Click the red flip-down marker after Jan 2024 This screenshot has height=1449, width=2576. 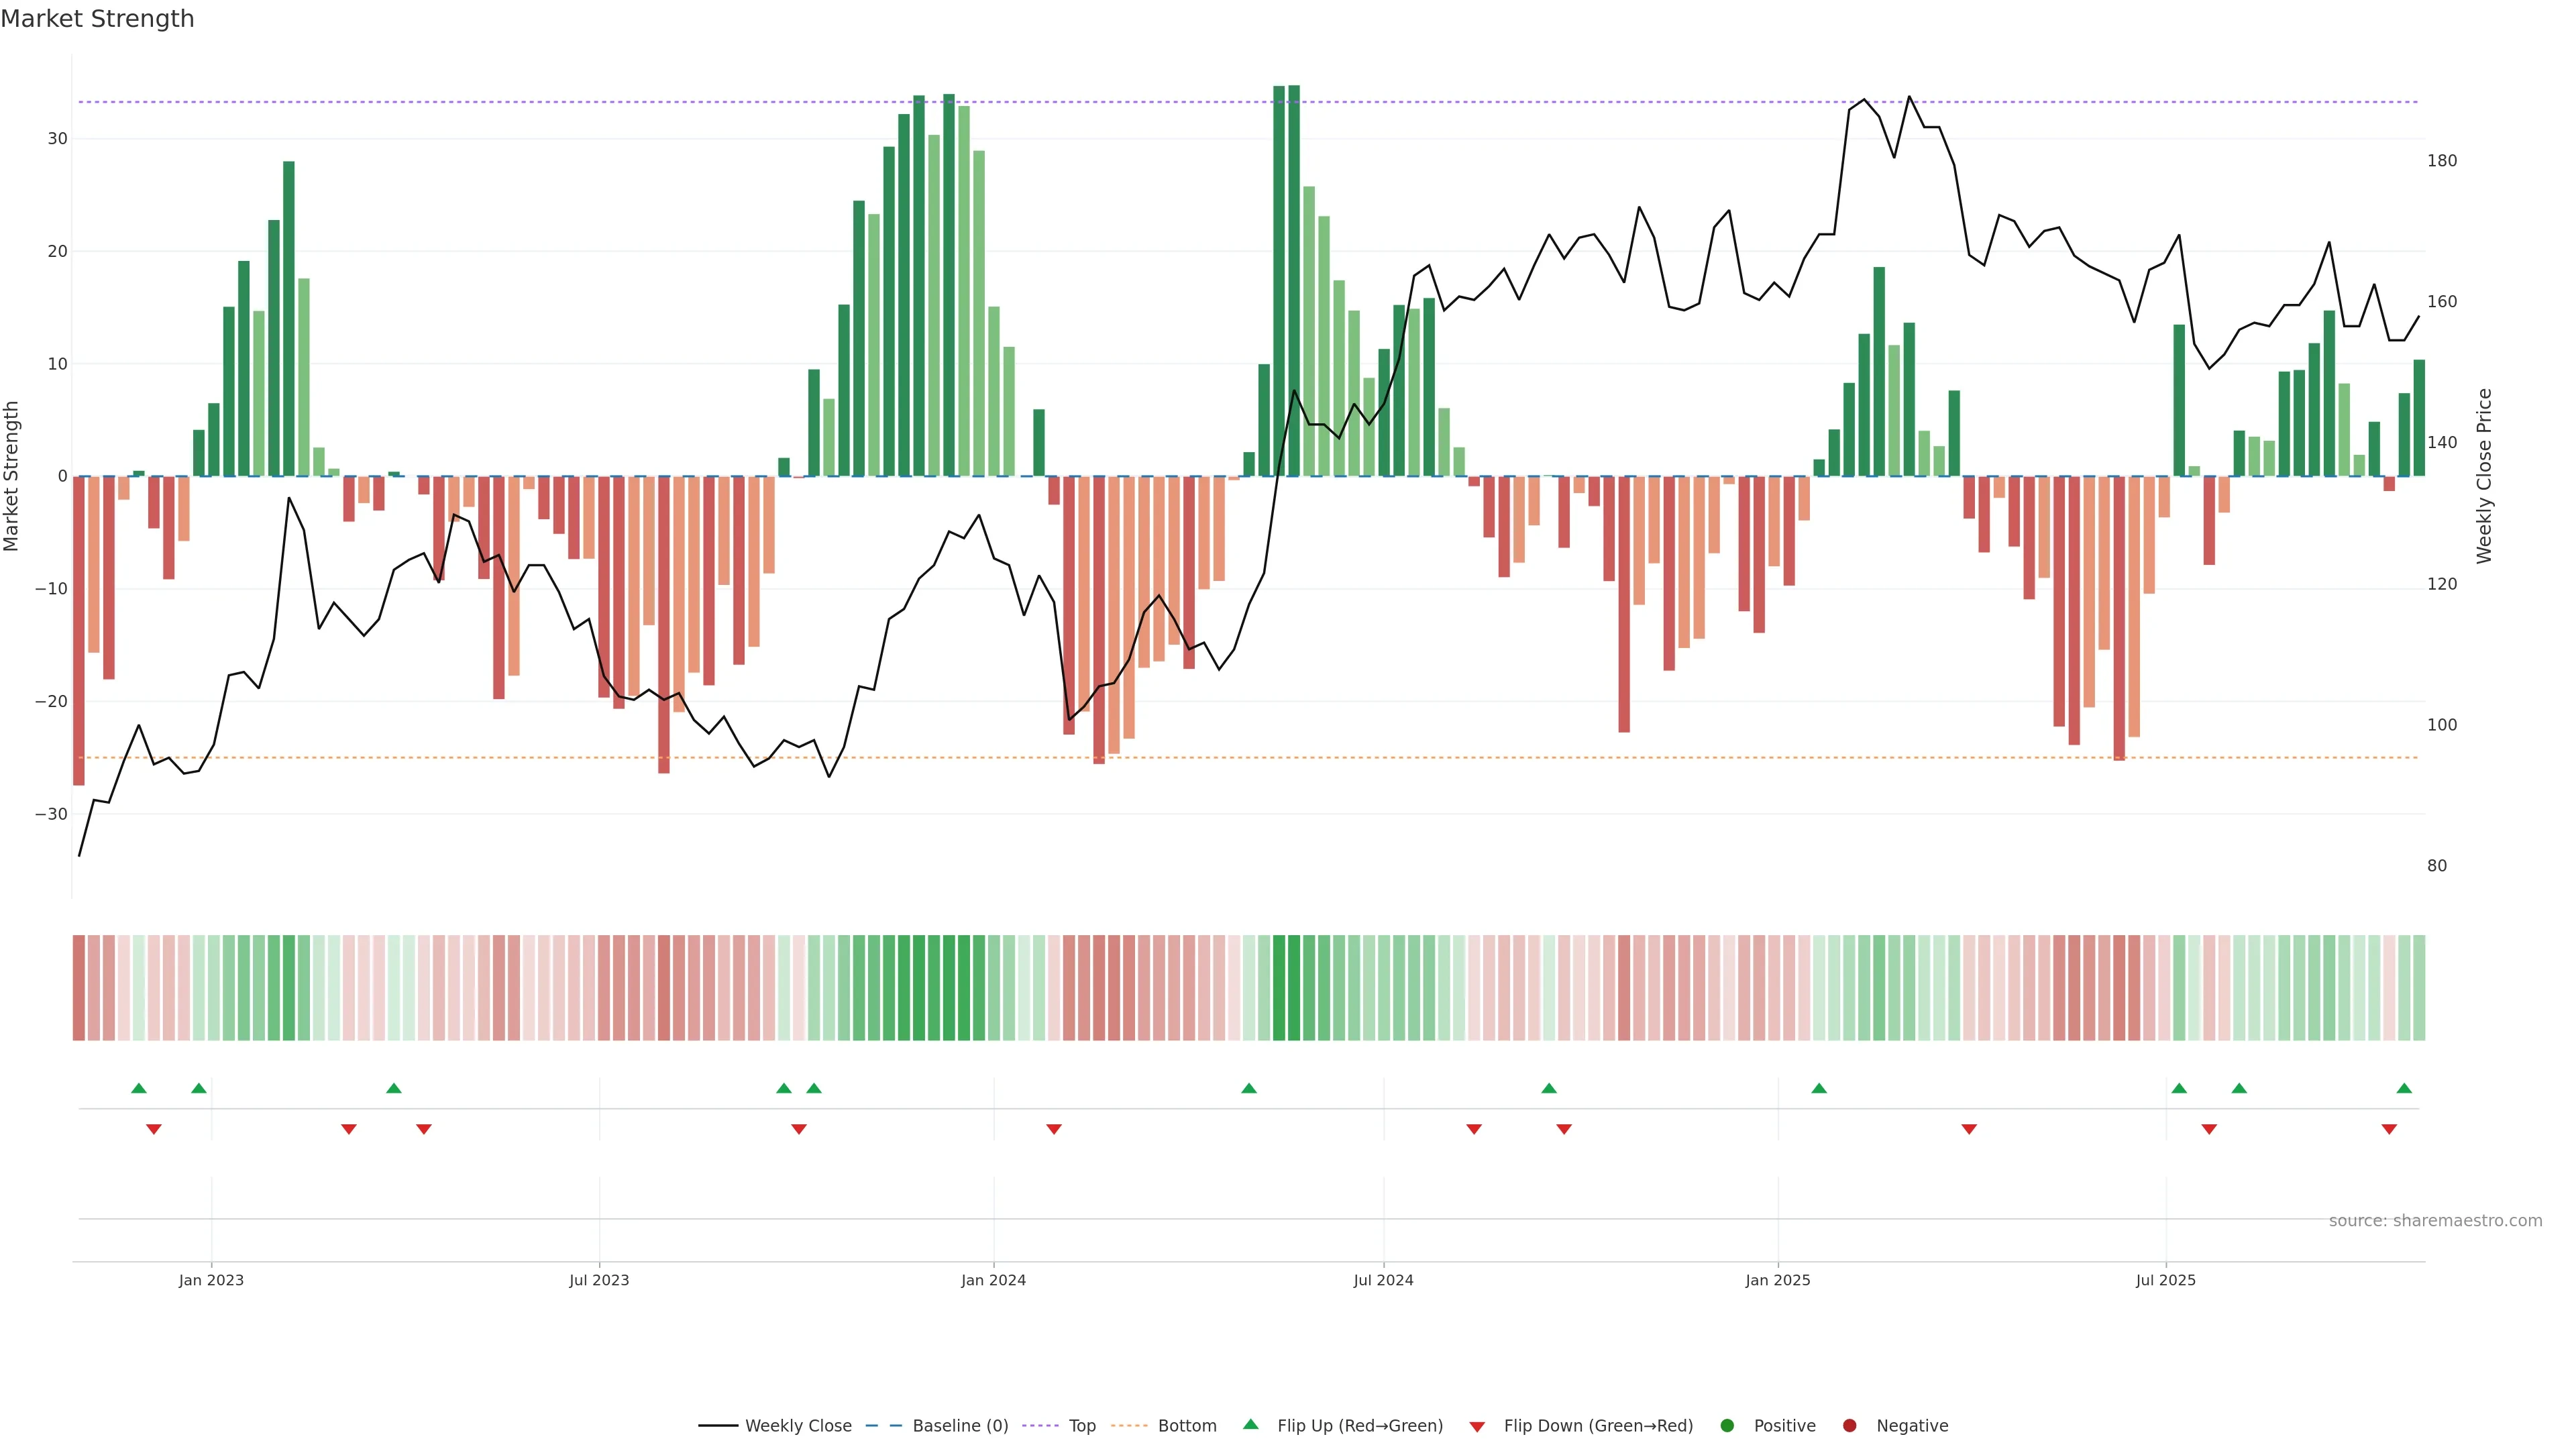[1054, 1129]
